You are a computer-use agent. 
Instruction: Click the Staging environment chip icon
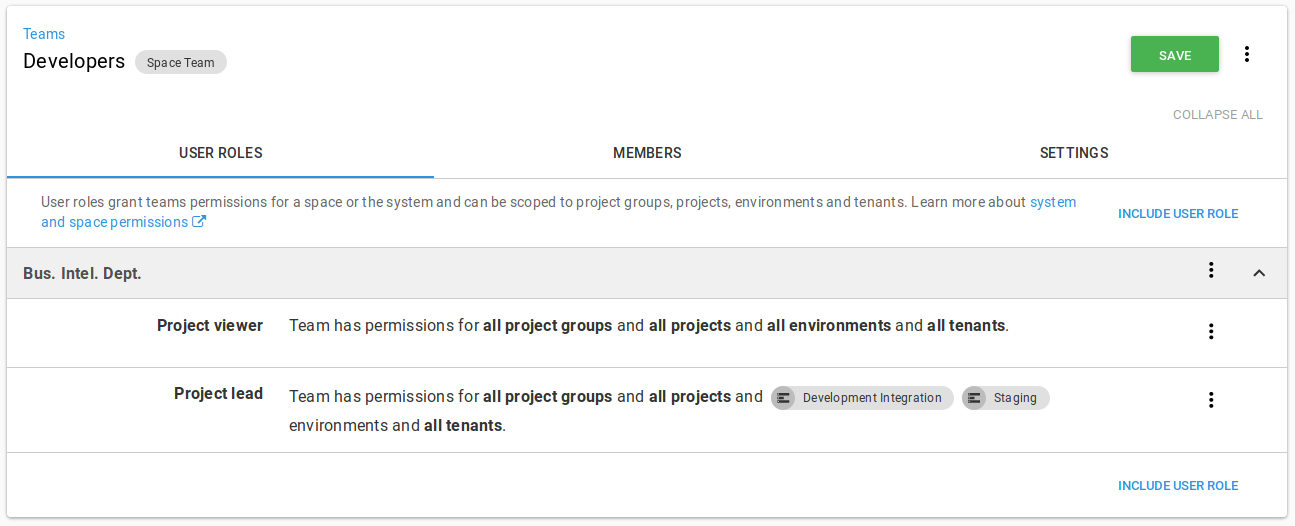(975, 398)
